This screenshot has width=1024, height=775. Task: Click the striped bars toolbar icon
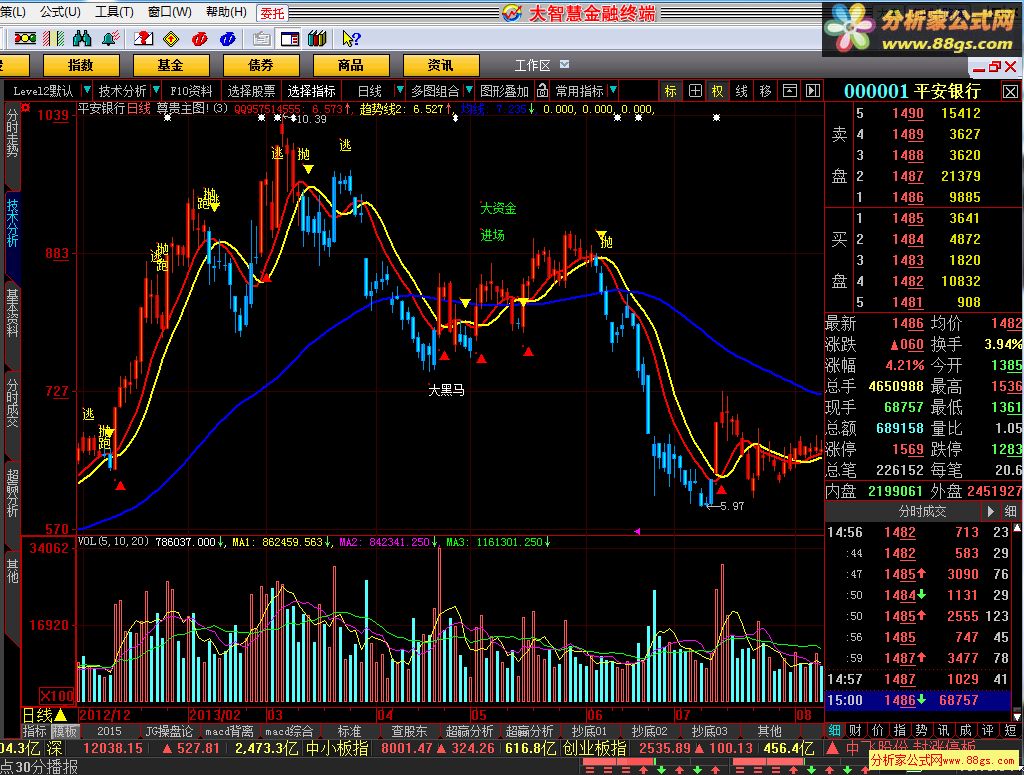[x=53, y=39]
